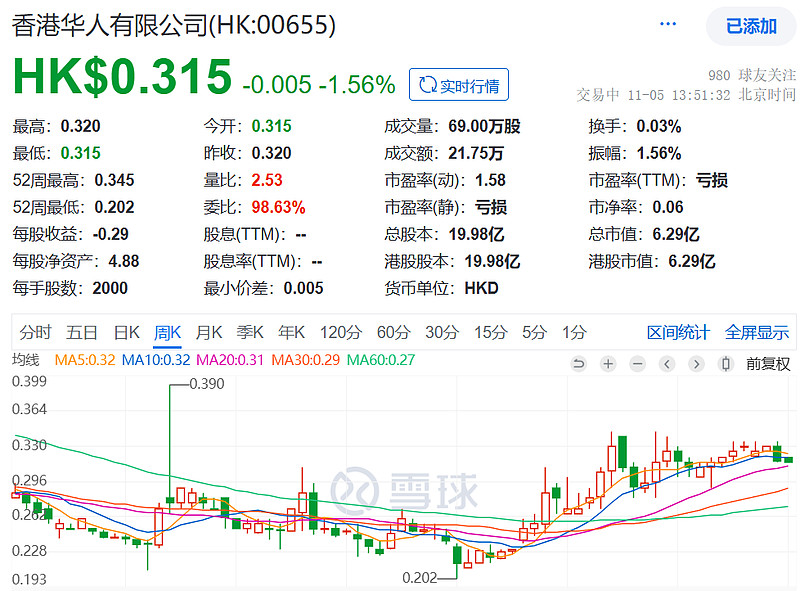
Task: Move chart right with the right chevron
Action: click(x=696, y=364)
